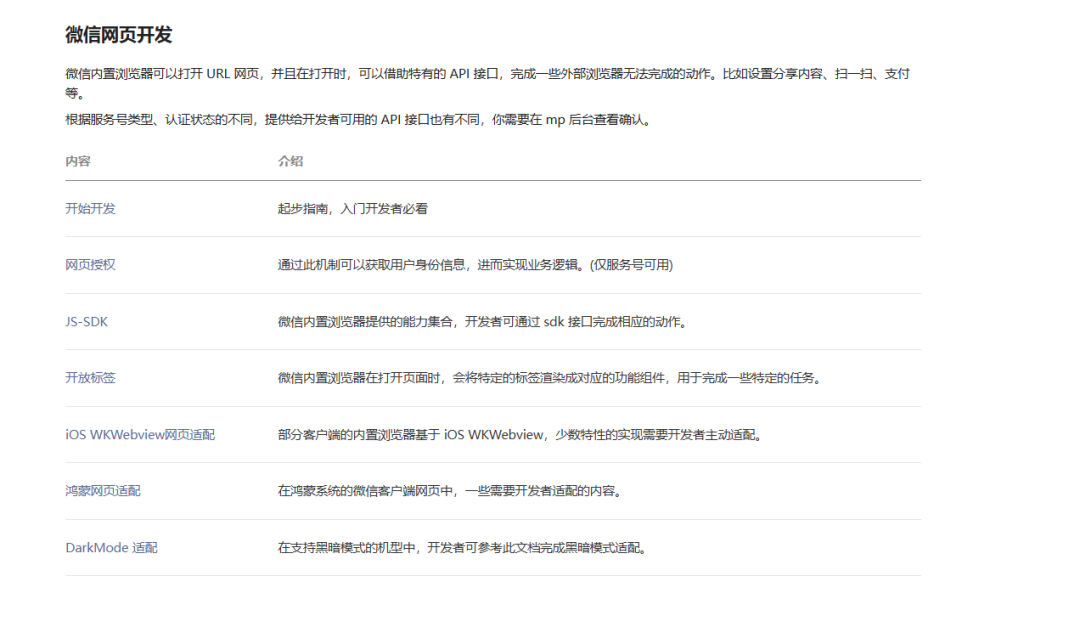Open the 鸿蒙网页适配 link
Screen dimensions: 1080x627
(x=103, y=491)
